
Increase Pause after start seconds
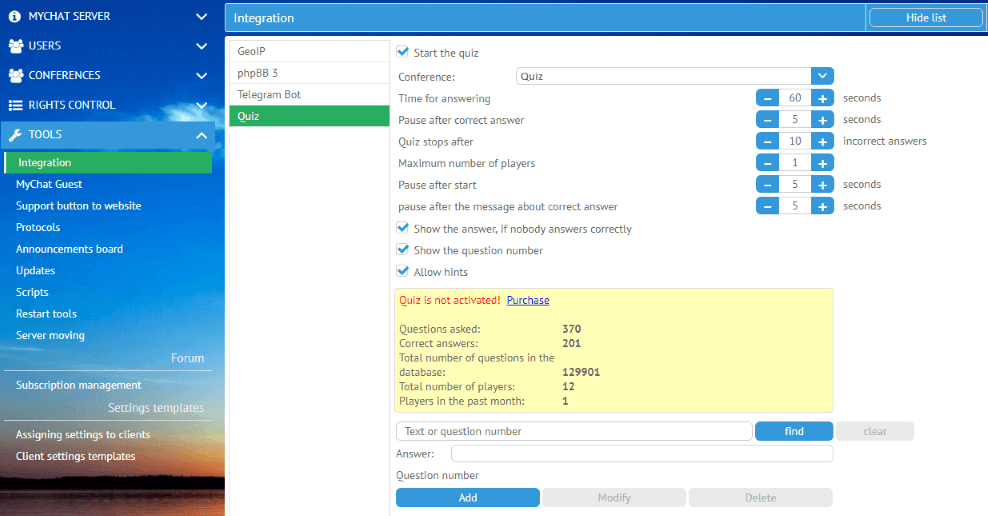click(822, 185)
